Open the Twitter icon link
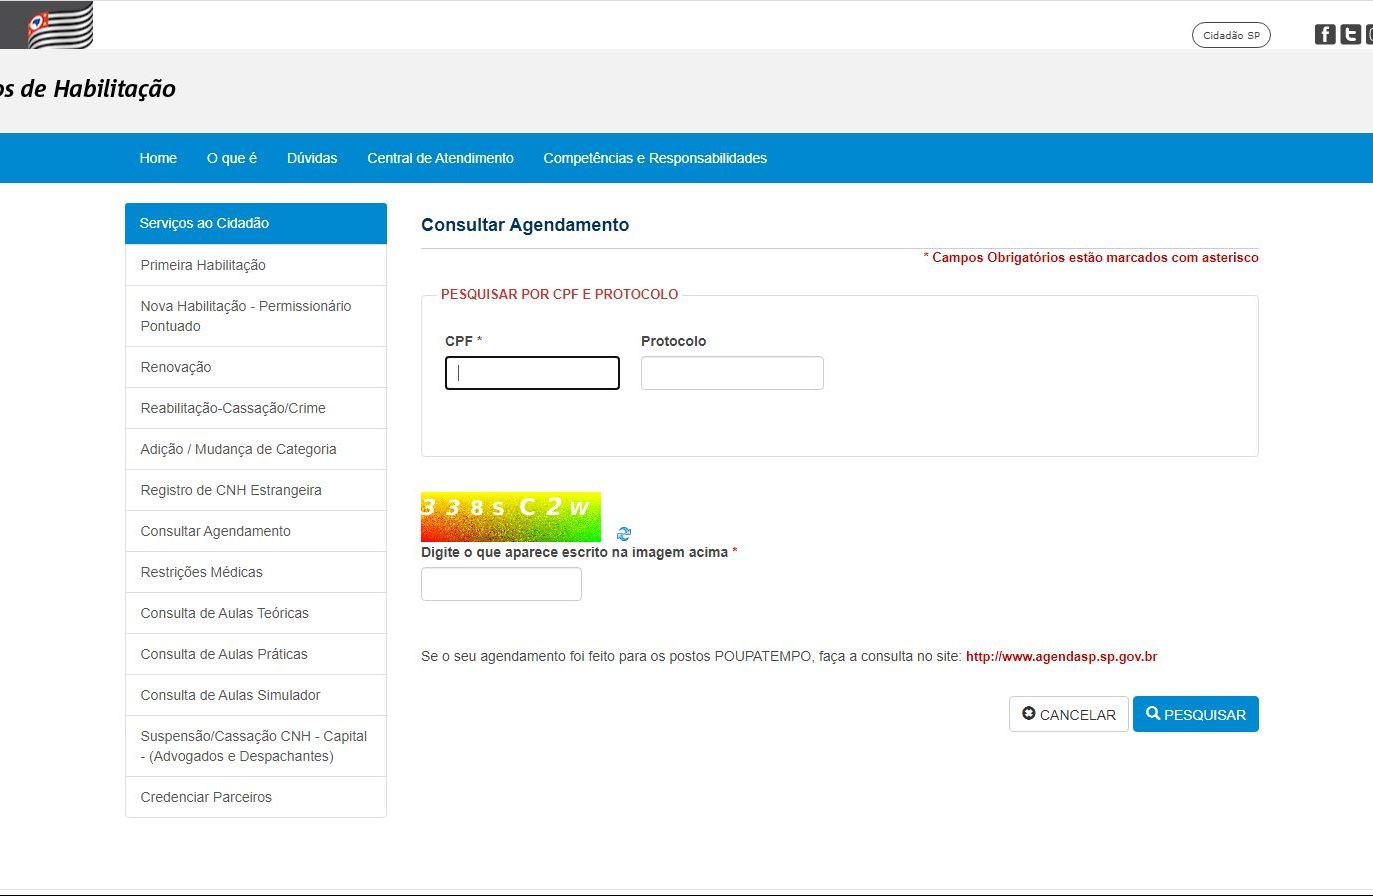Viewport: 1373px width, 896px height. (1351, 35)
